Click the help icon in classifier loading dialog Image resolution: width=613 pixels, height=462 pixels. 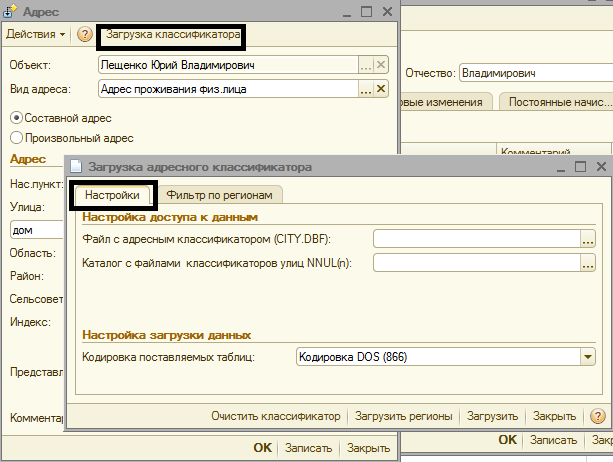598,416
